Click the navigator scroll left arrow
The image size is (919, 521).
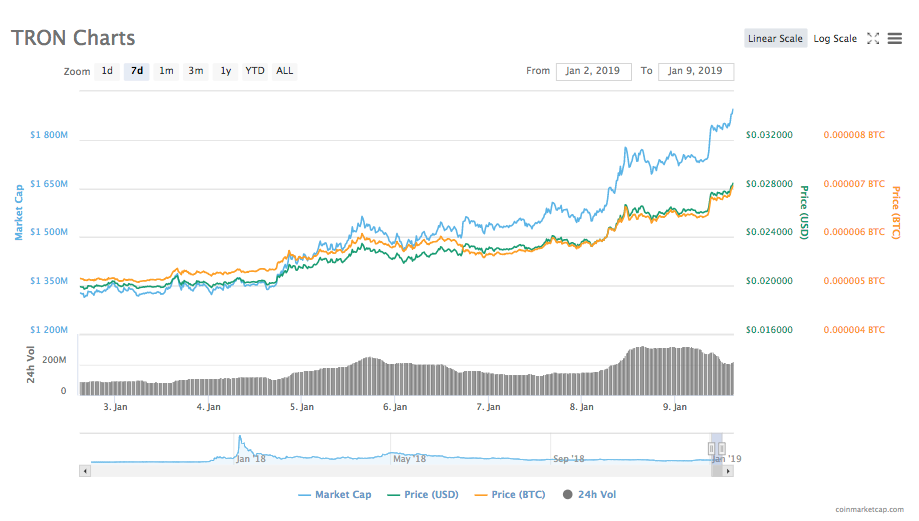click(85, 471)
